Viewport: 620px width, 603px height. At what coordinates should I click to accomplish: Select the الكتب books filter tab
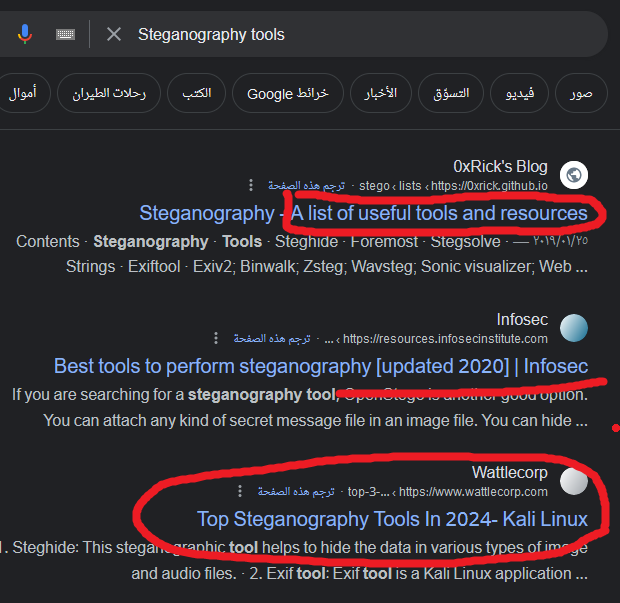click(197, 93)
